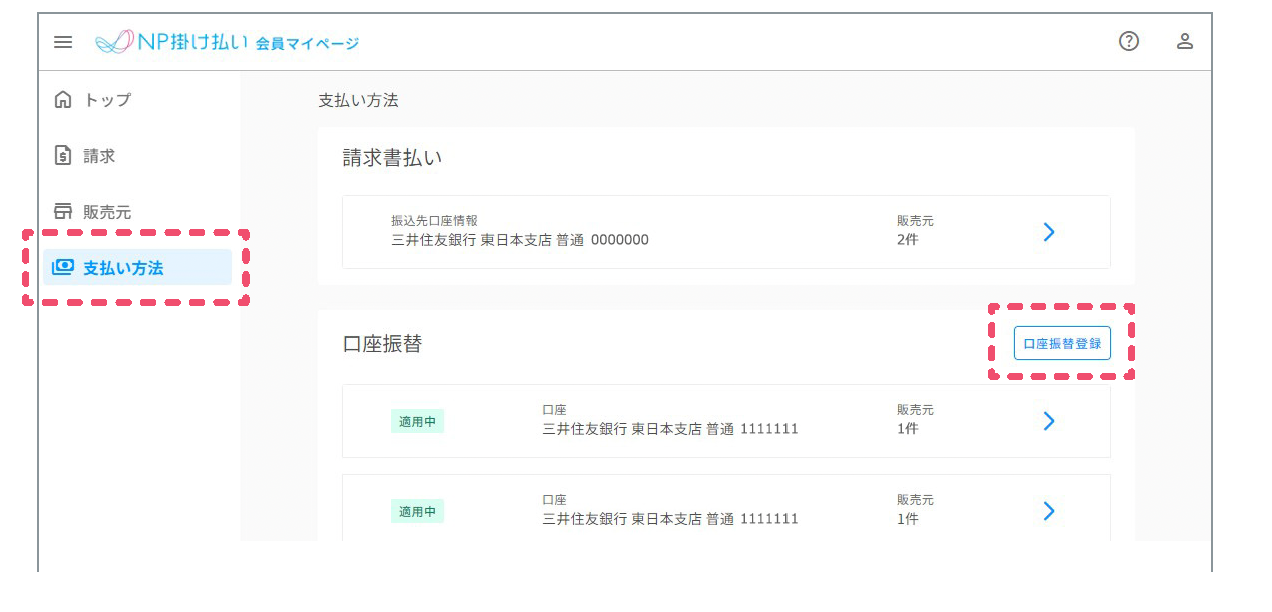Click the store icon beside 販売元

tap(63, 212)
